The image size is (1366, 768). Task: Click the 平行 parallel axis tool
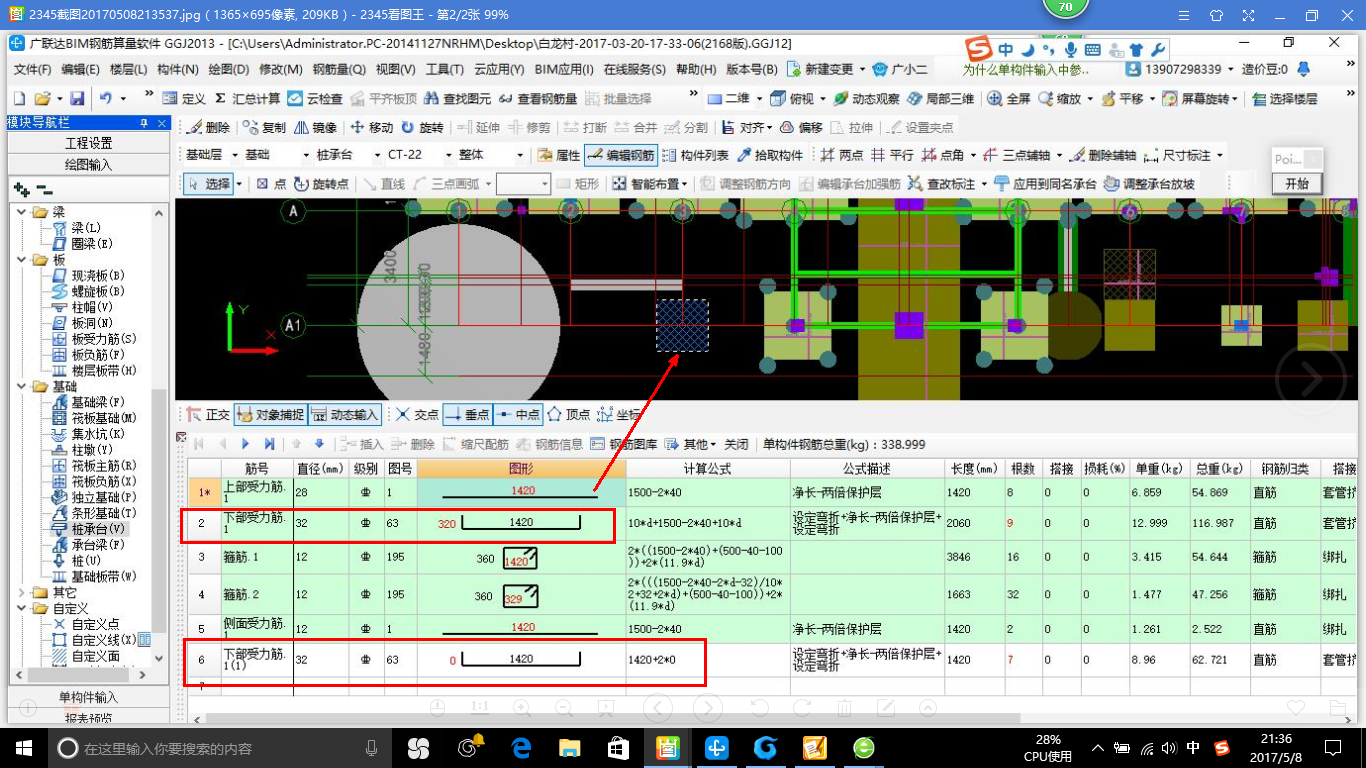coord(891,155)
